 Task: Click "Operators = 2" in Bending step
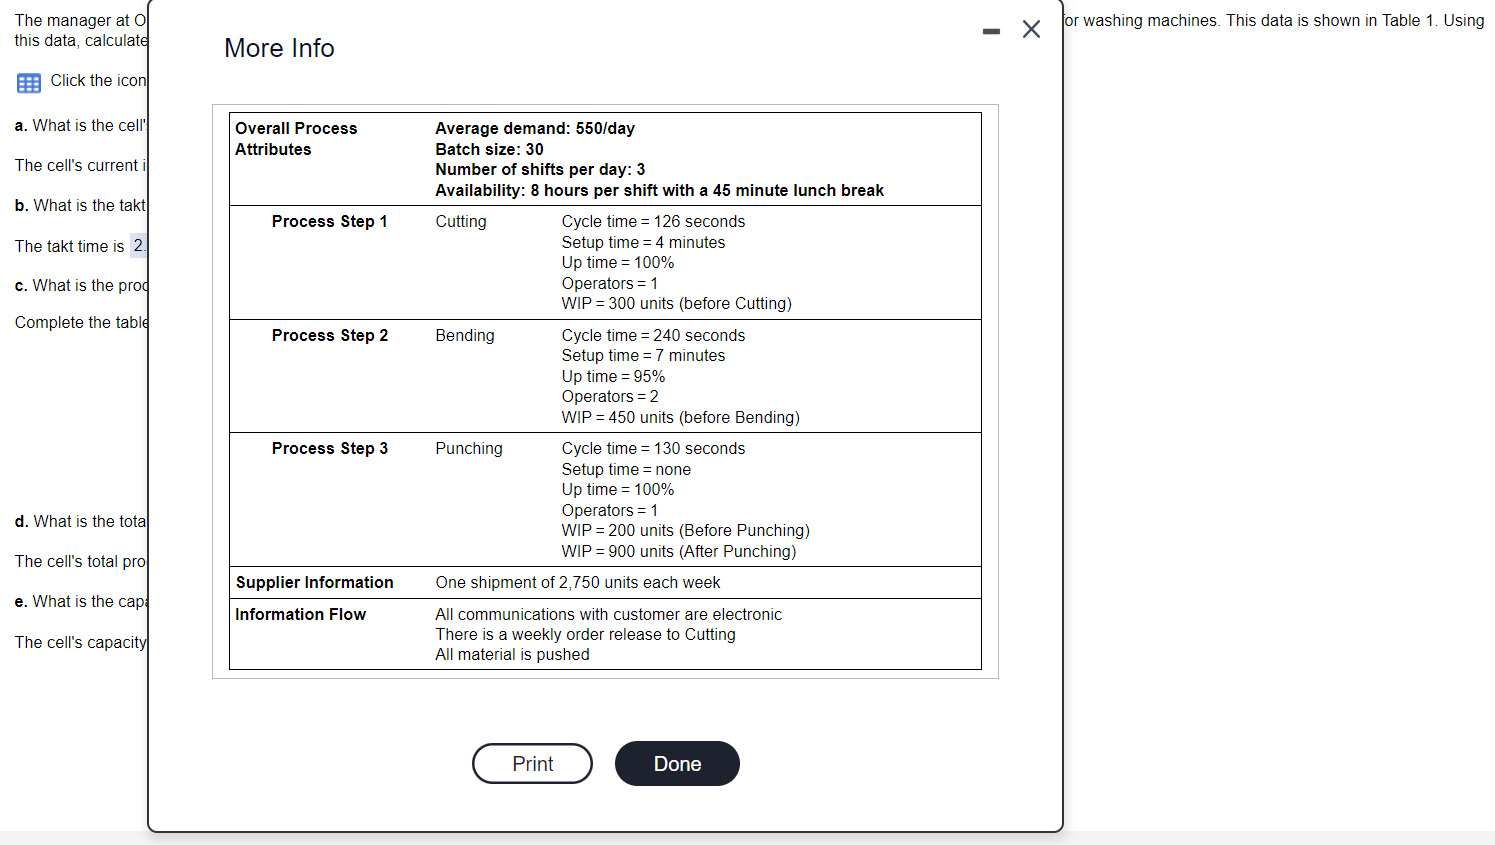pos(610,396)
